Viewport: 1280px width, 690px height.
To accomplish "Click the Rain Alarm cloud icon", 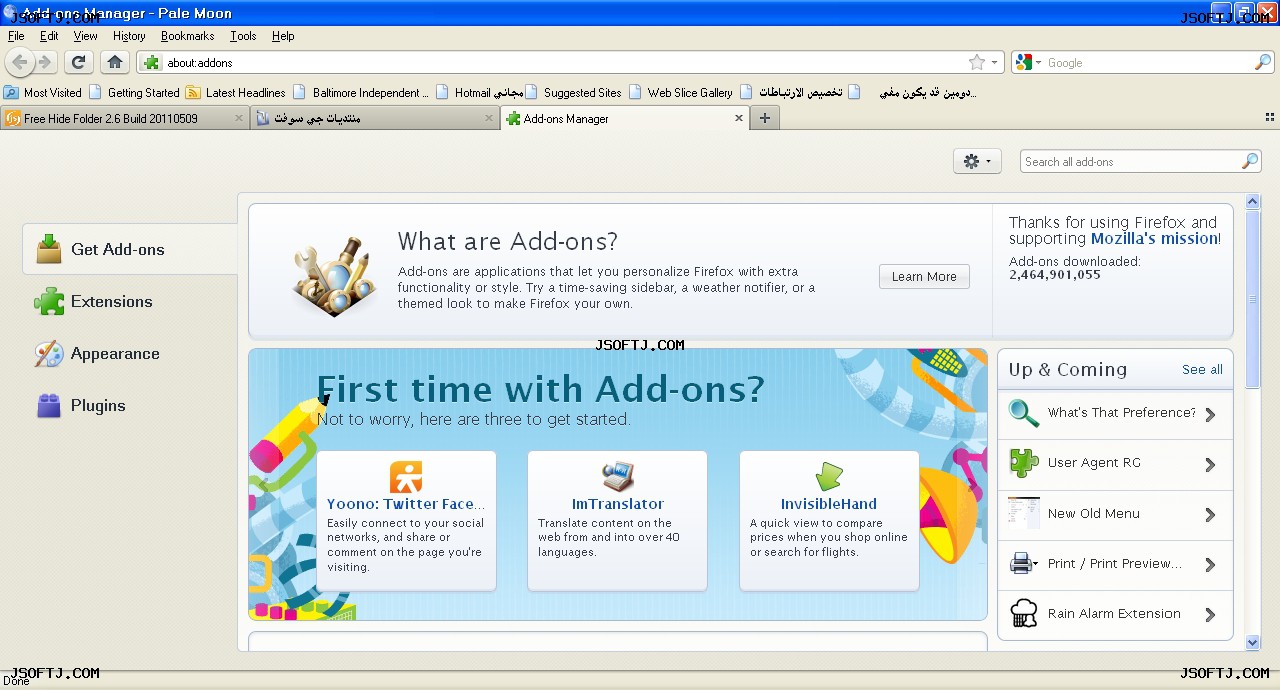I will tap(1024, 613).
